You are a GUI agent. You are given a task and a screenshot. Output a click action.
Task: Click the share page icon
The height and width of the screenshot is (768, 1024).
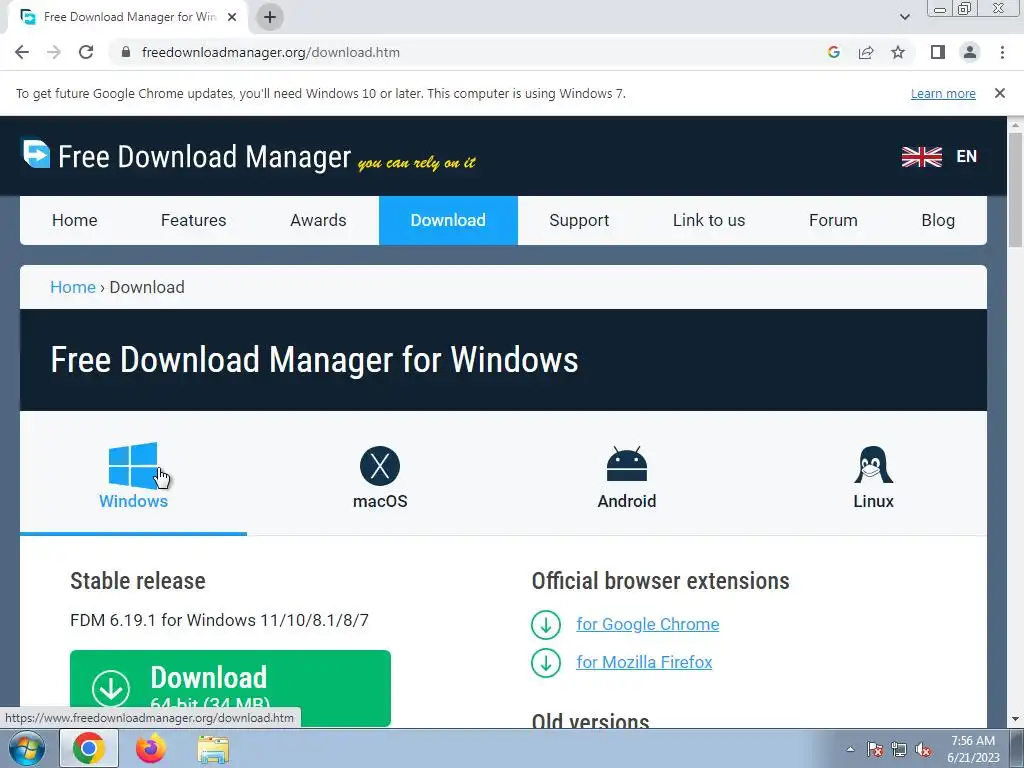click(866, 52)
